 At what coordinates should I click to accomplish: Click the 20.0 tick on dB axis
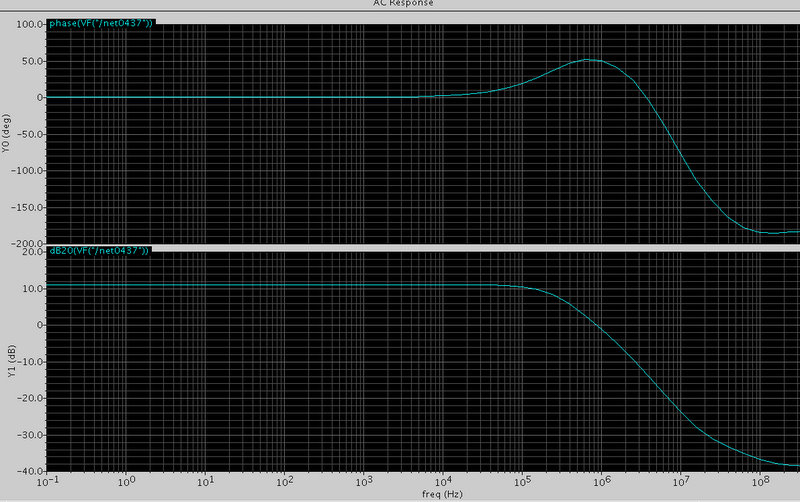(33, 252)
